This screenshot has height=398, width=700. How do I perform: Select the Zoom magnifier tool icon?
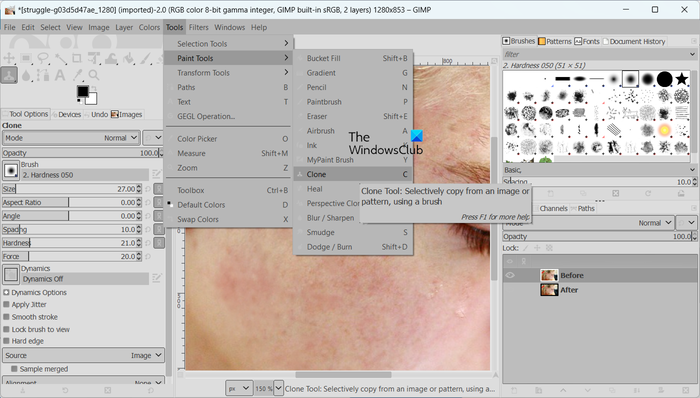[94, 75]
